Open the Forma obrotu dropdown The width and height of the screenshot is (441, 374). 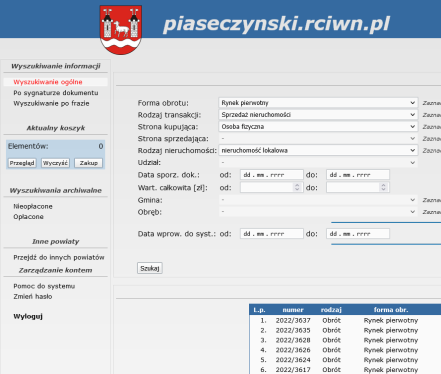pos(318,103)
